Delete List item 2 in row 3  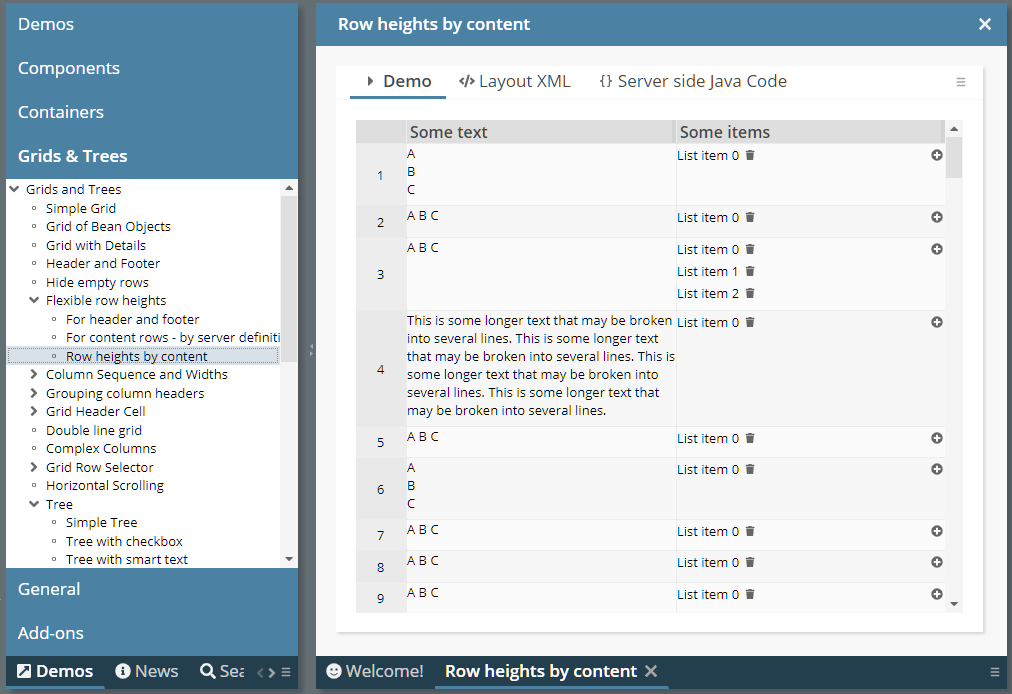750,294
